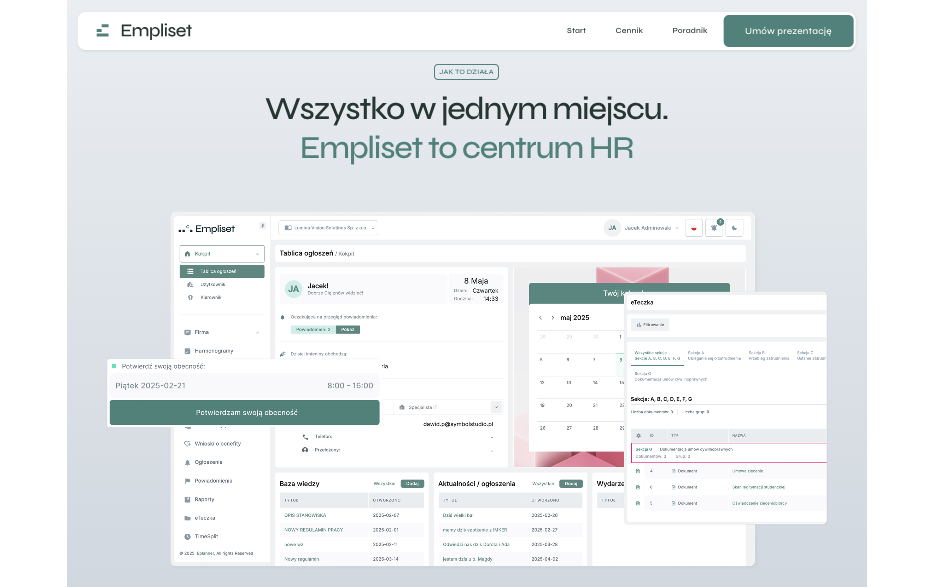Image resolution: width=928 pixels, height=587 pixels.
Task: Switch to the Sekcja G tab
Action: coord(671,376)
